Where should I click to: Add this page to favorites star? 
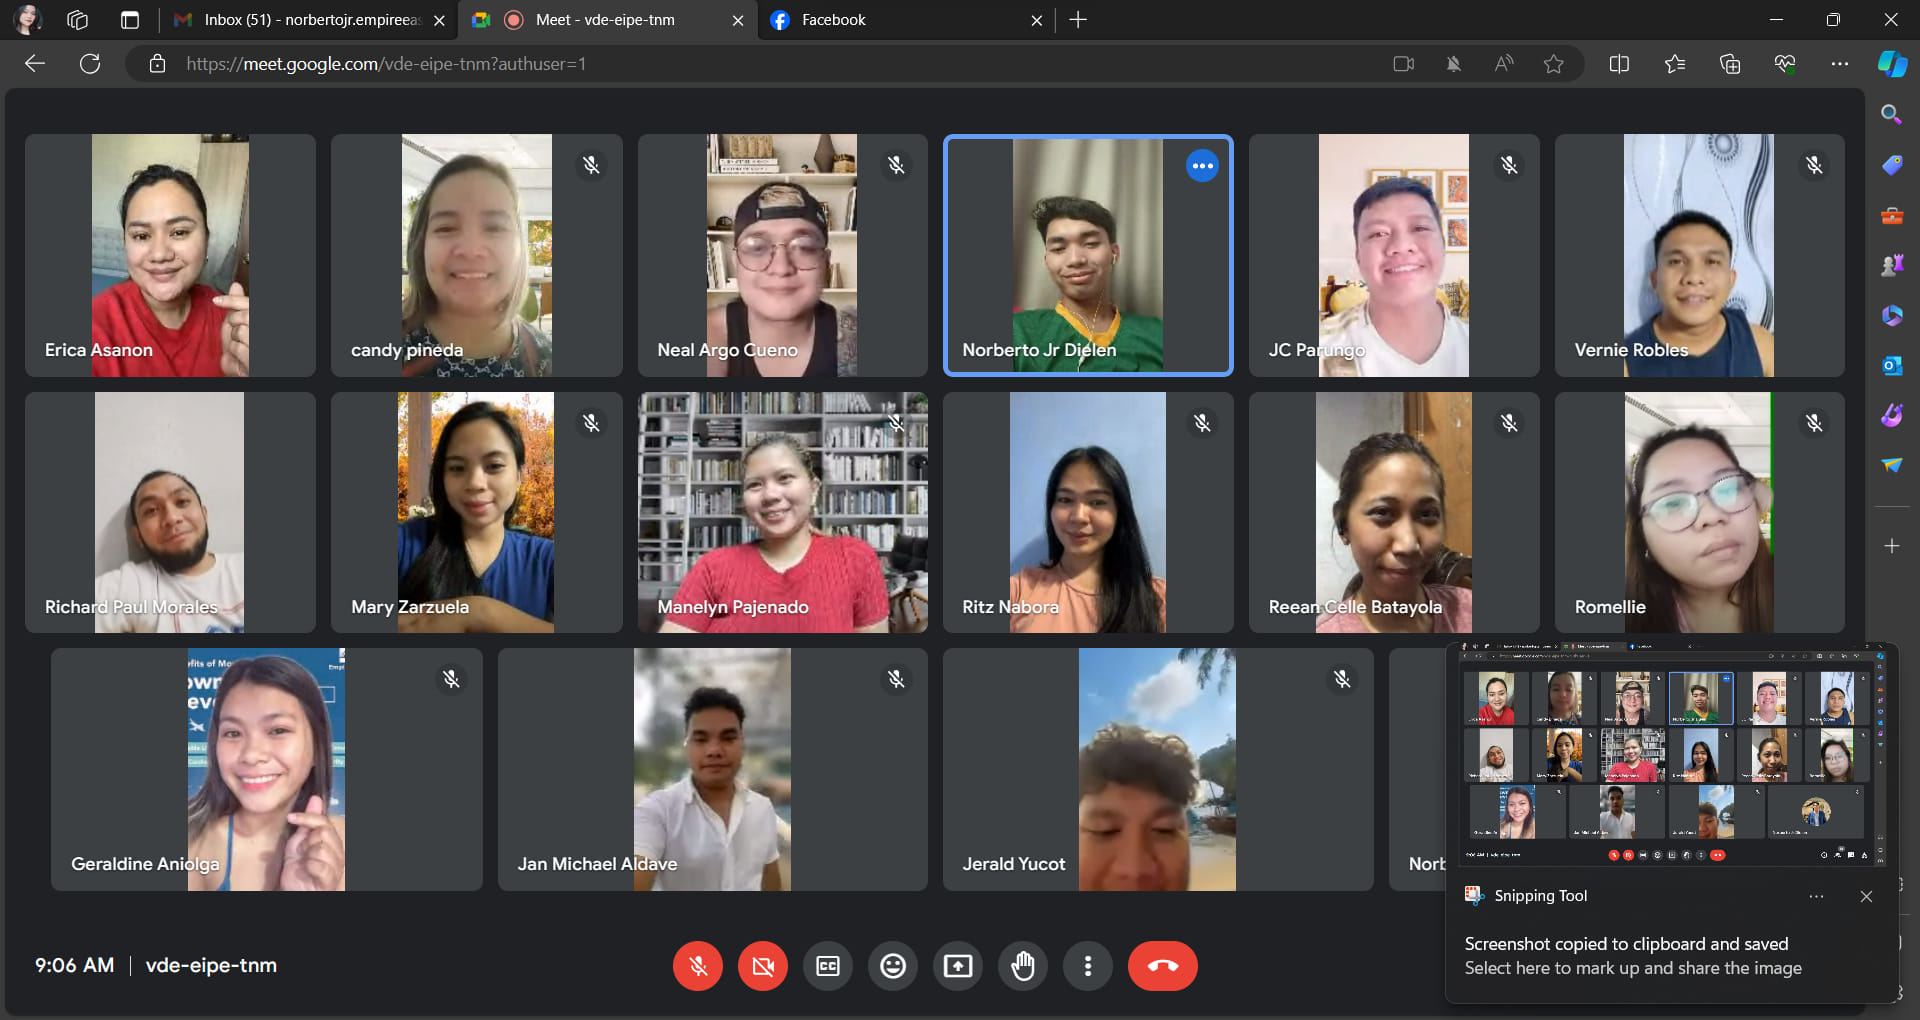pos(1553,64)
